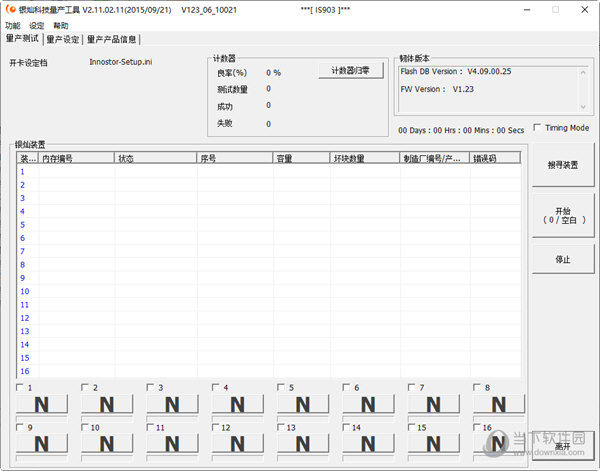Click the orange application logo icon
The width and height of the screenshot is (600, 471).
11,9
